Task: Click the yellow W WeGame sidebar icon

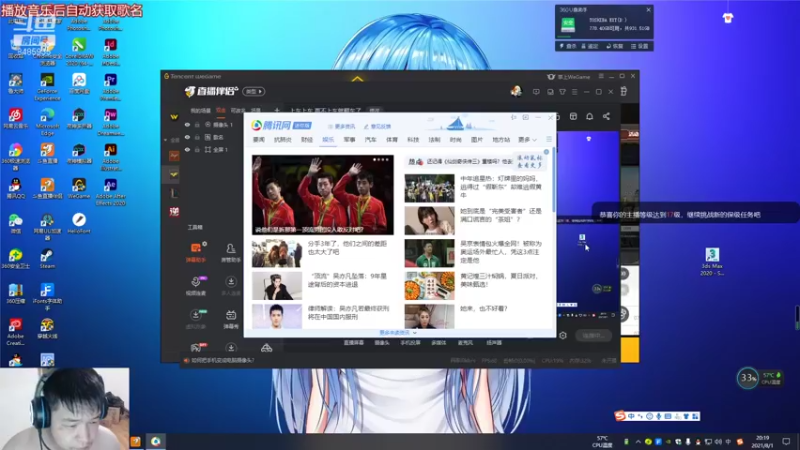Action: click(174, 117)
